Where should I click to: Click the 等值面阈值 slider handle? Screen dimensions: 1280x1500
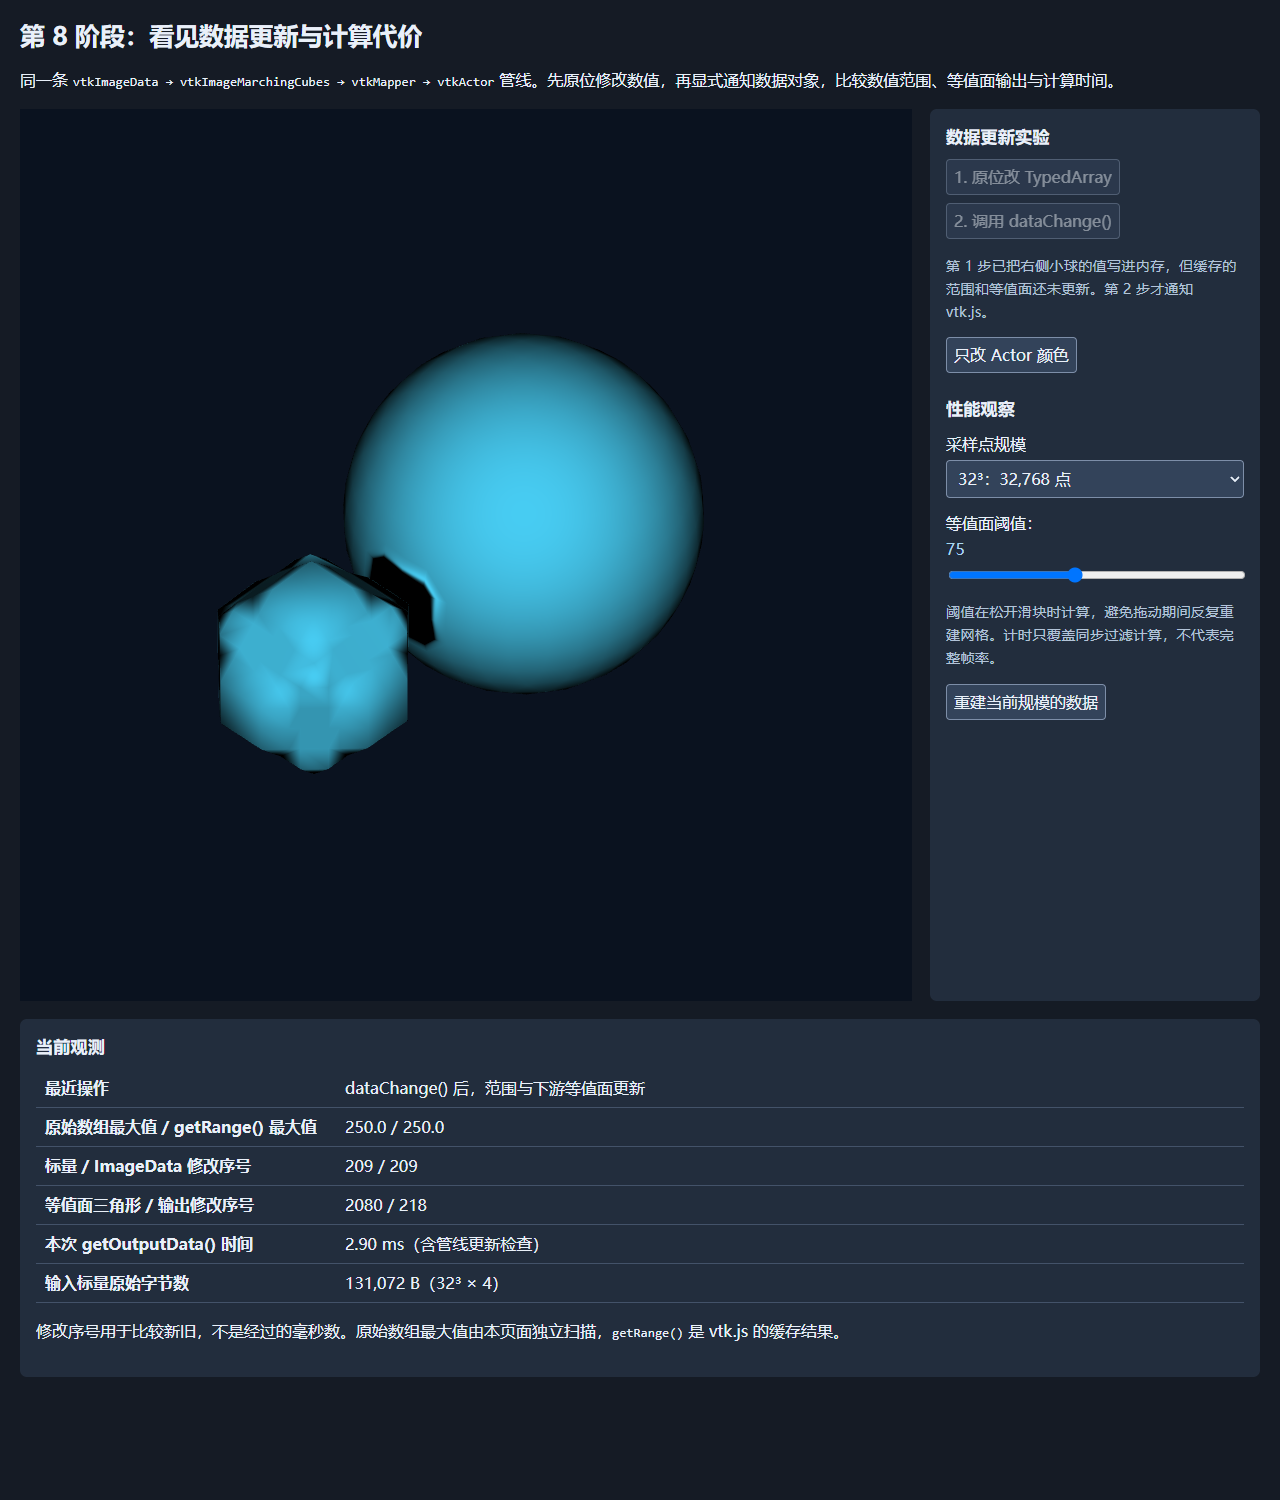1075,575
